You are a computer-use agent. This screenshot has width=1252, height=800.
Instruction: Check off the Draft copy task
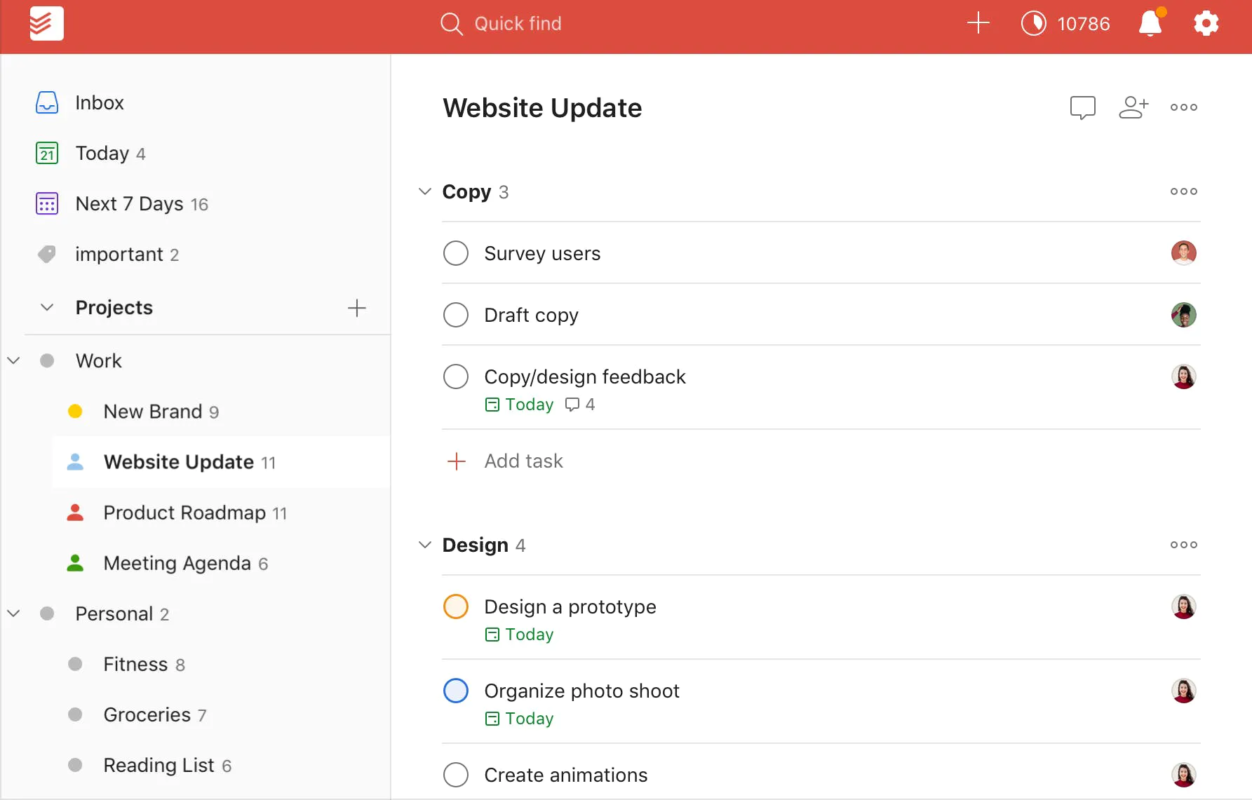pos(456,316)
